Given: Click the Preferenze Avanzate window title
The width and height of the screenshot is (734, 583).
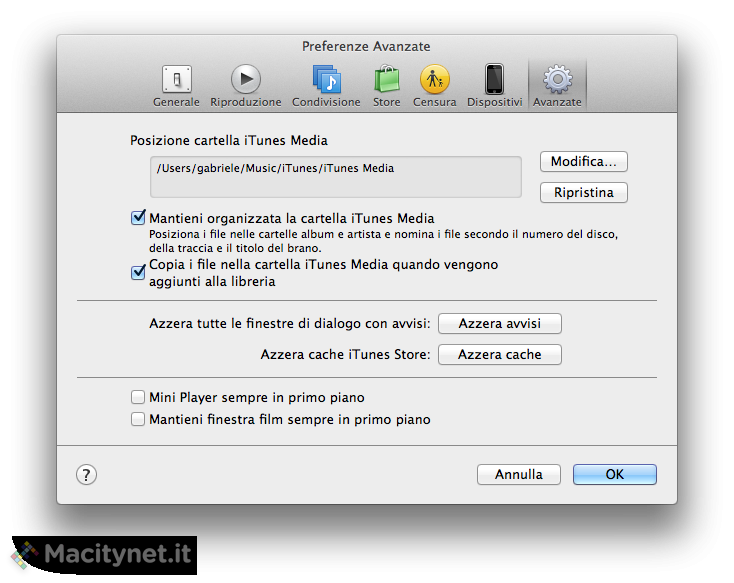Looking at the screenshot, I should point(366,46).
